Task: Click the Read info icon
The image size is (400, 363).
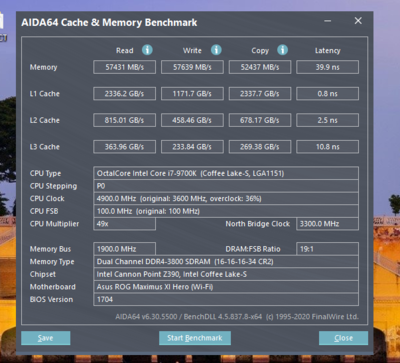Action: (147, 50)
